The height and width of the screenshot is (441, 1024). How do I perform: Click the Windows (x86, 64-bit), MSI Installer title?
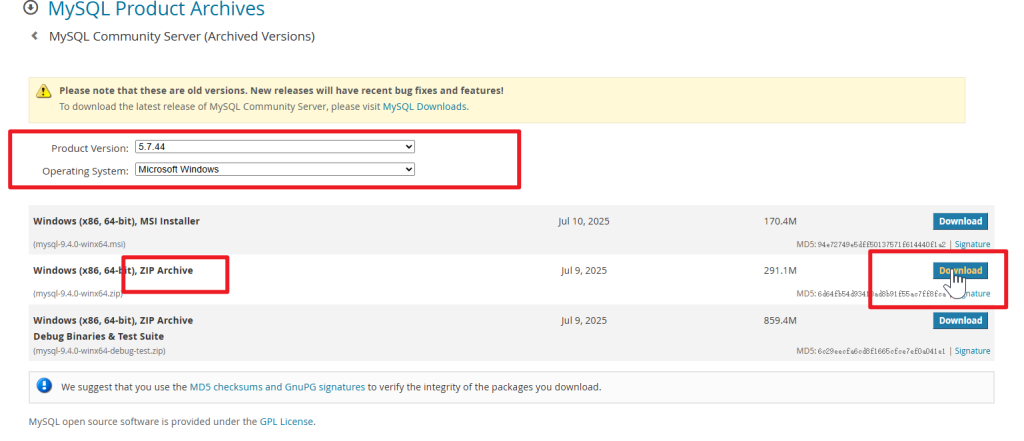pyautogui.click(x=116, y=221)
